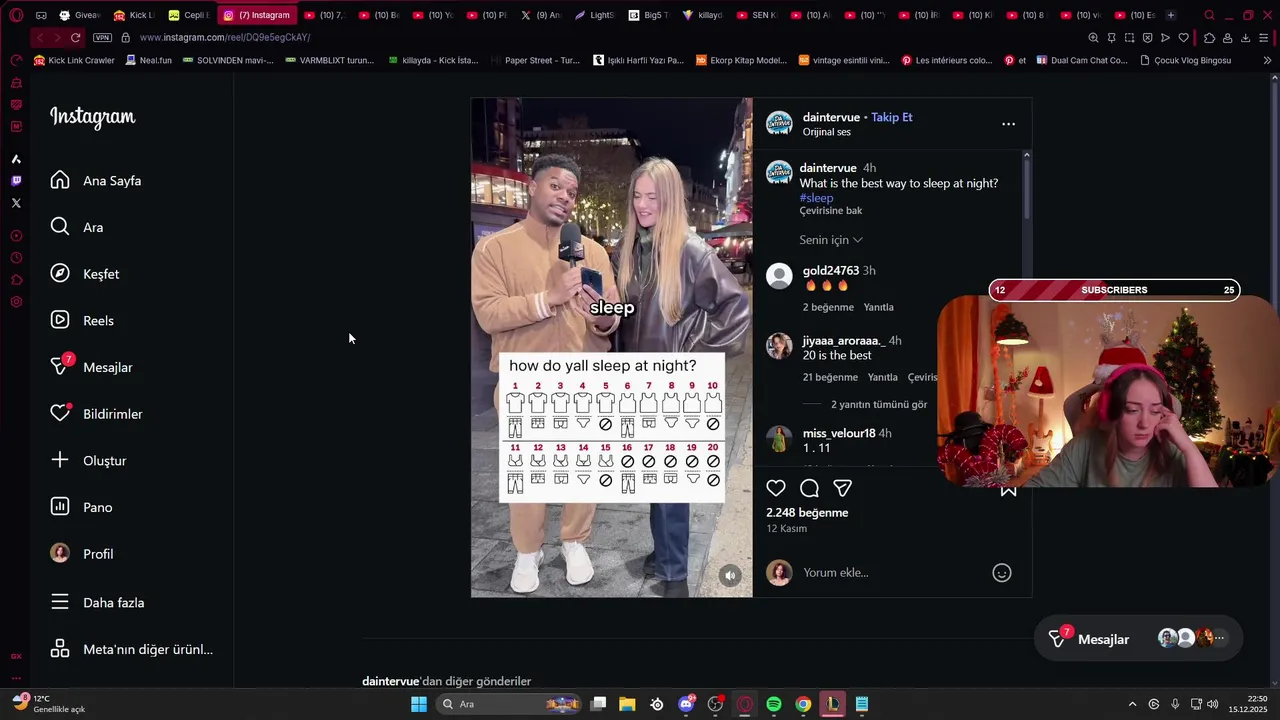Open Paper Street bookmark
Screen dimensions: 1280x720
534,60
